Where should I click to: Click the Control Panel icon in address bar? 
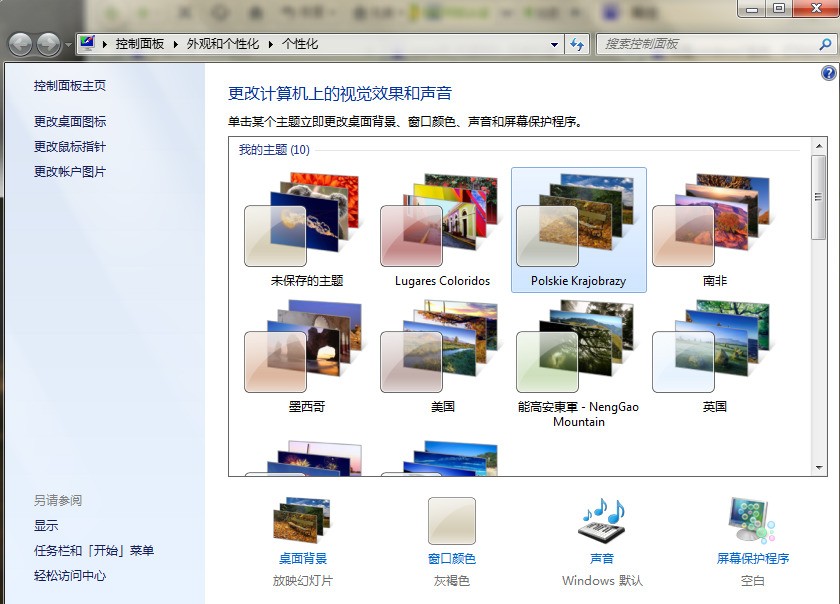click(87, 43)
